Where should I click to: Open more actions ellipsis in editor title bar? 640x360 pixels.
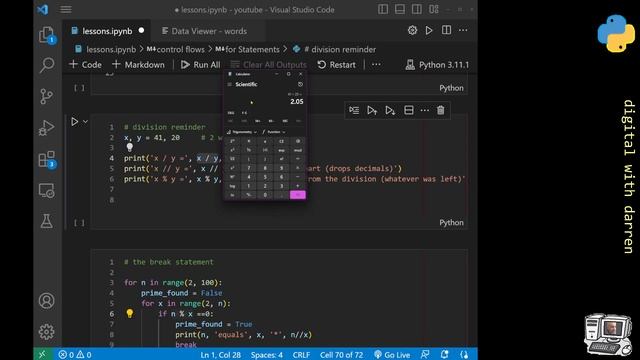(463, 30)
